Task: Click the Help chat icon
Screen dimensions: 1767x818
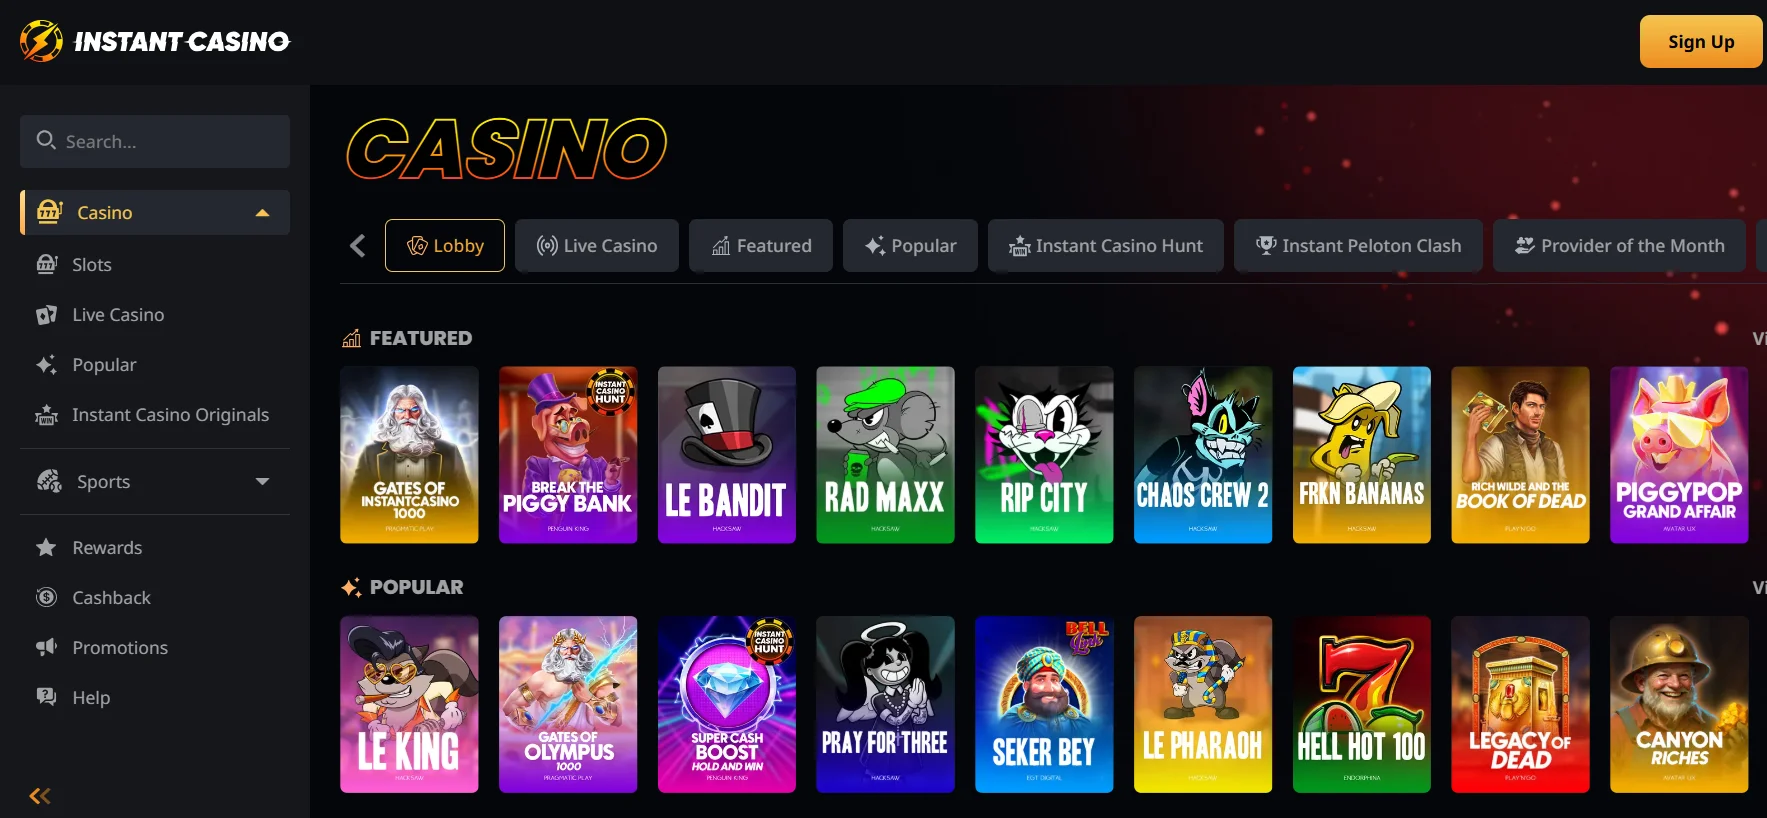Action: [x=46, y=697]
